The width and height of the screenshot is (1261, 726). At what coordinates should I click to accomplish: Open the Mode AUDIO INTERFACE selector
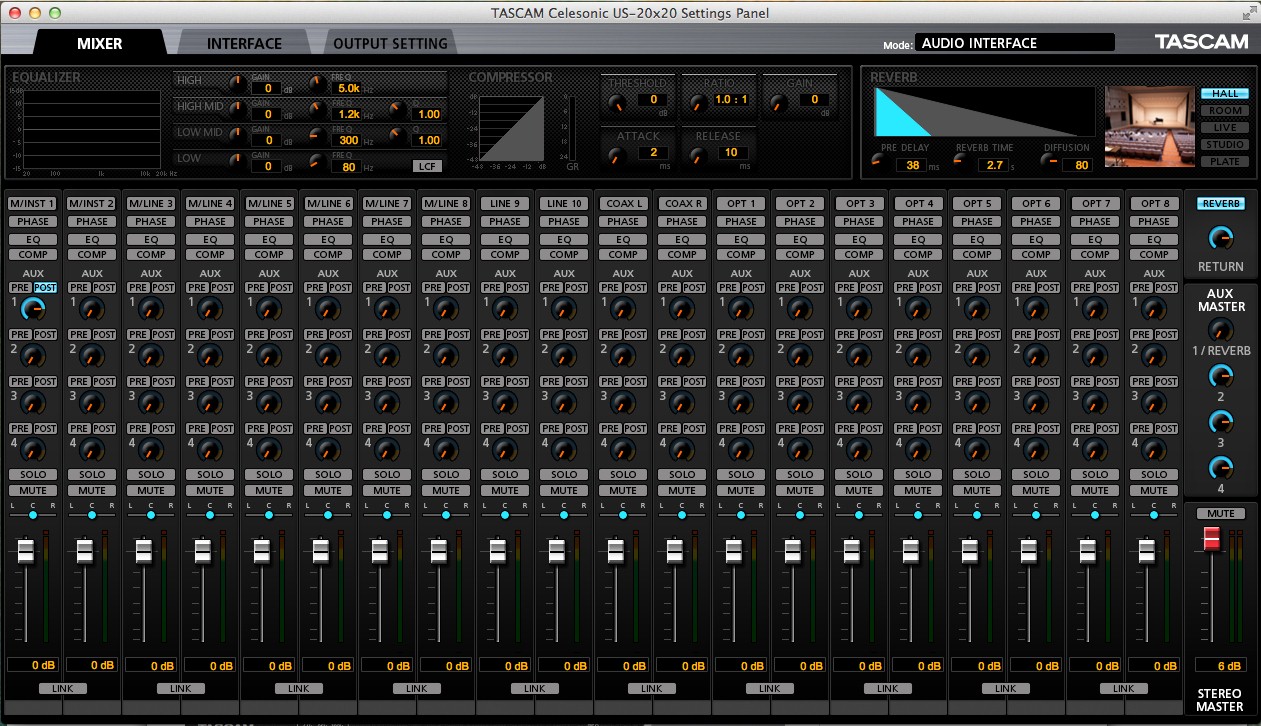(1014, 43)
